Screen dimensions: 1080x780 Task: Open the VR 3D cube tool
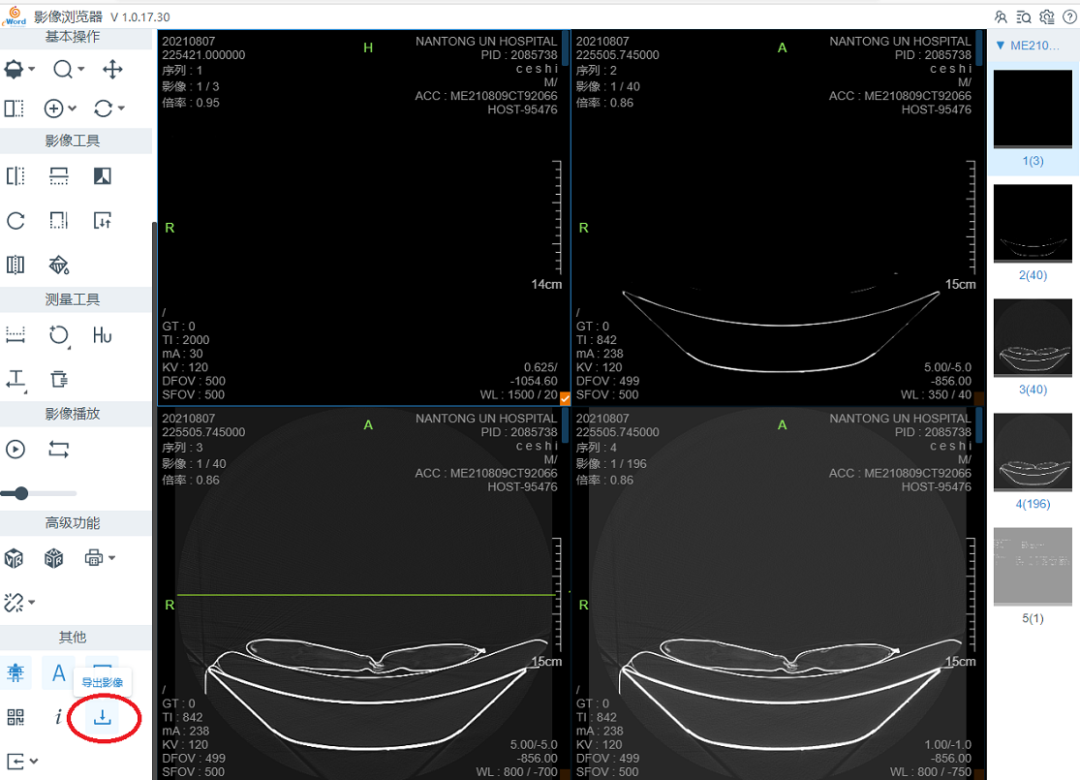pos(14,558)
